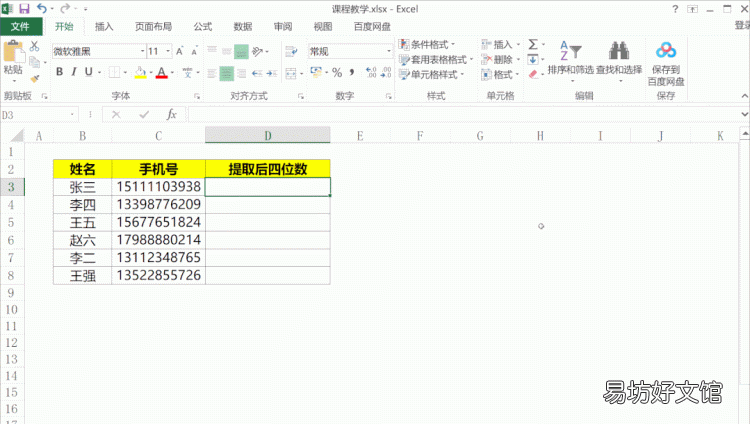
Task: Click the percent style icon
Action: pyautogui.click(x=337, y=73)
